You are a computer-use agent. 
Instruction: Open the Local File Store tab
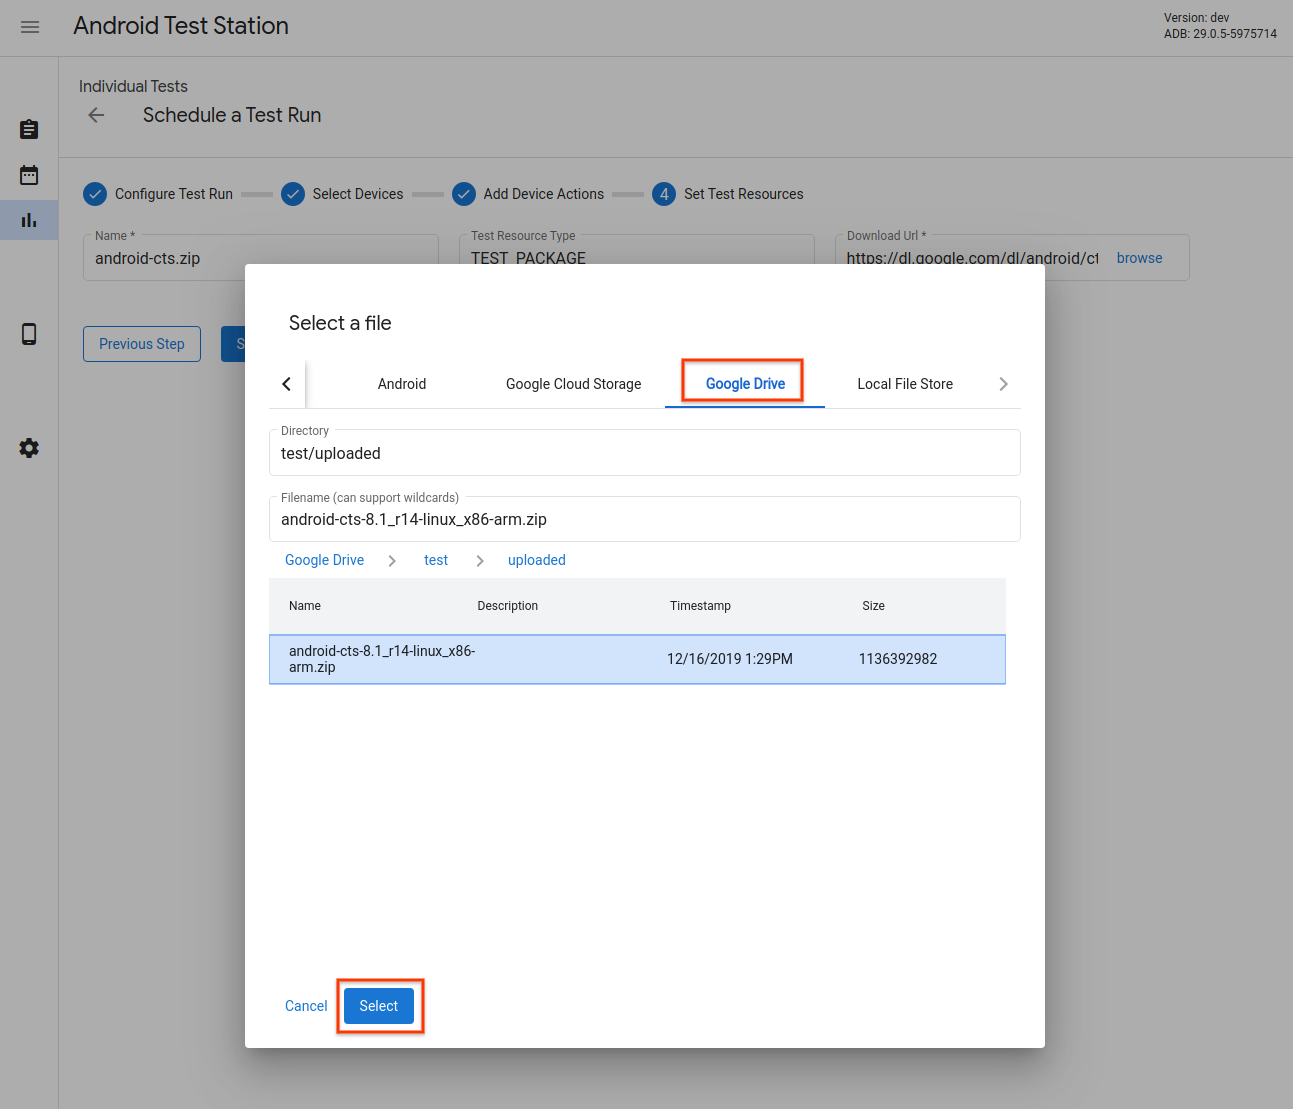pos(904,383)
